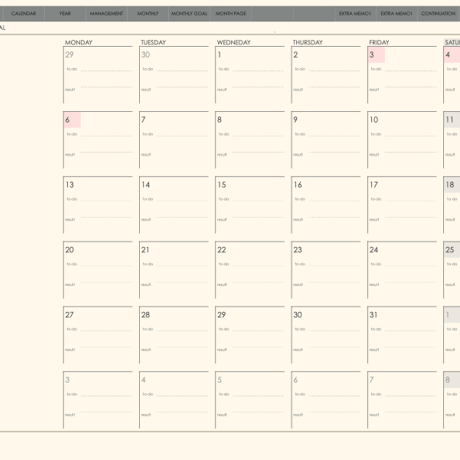460x460 pixels.
Task: Click the to-do line under day 13
Action: point(107,201)
